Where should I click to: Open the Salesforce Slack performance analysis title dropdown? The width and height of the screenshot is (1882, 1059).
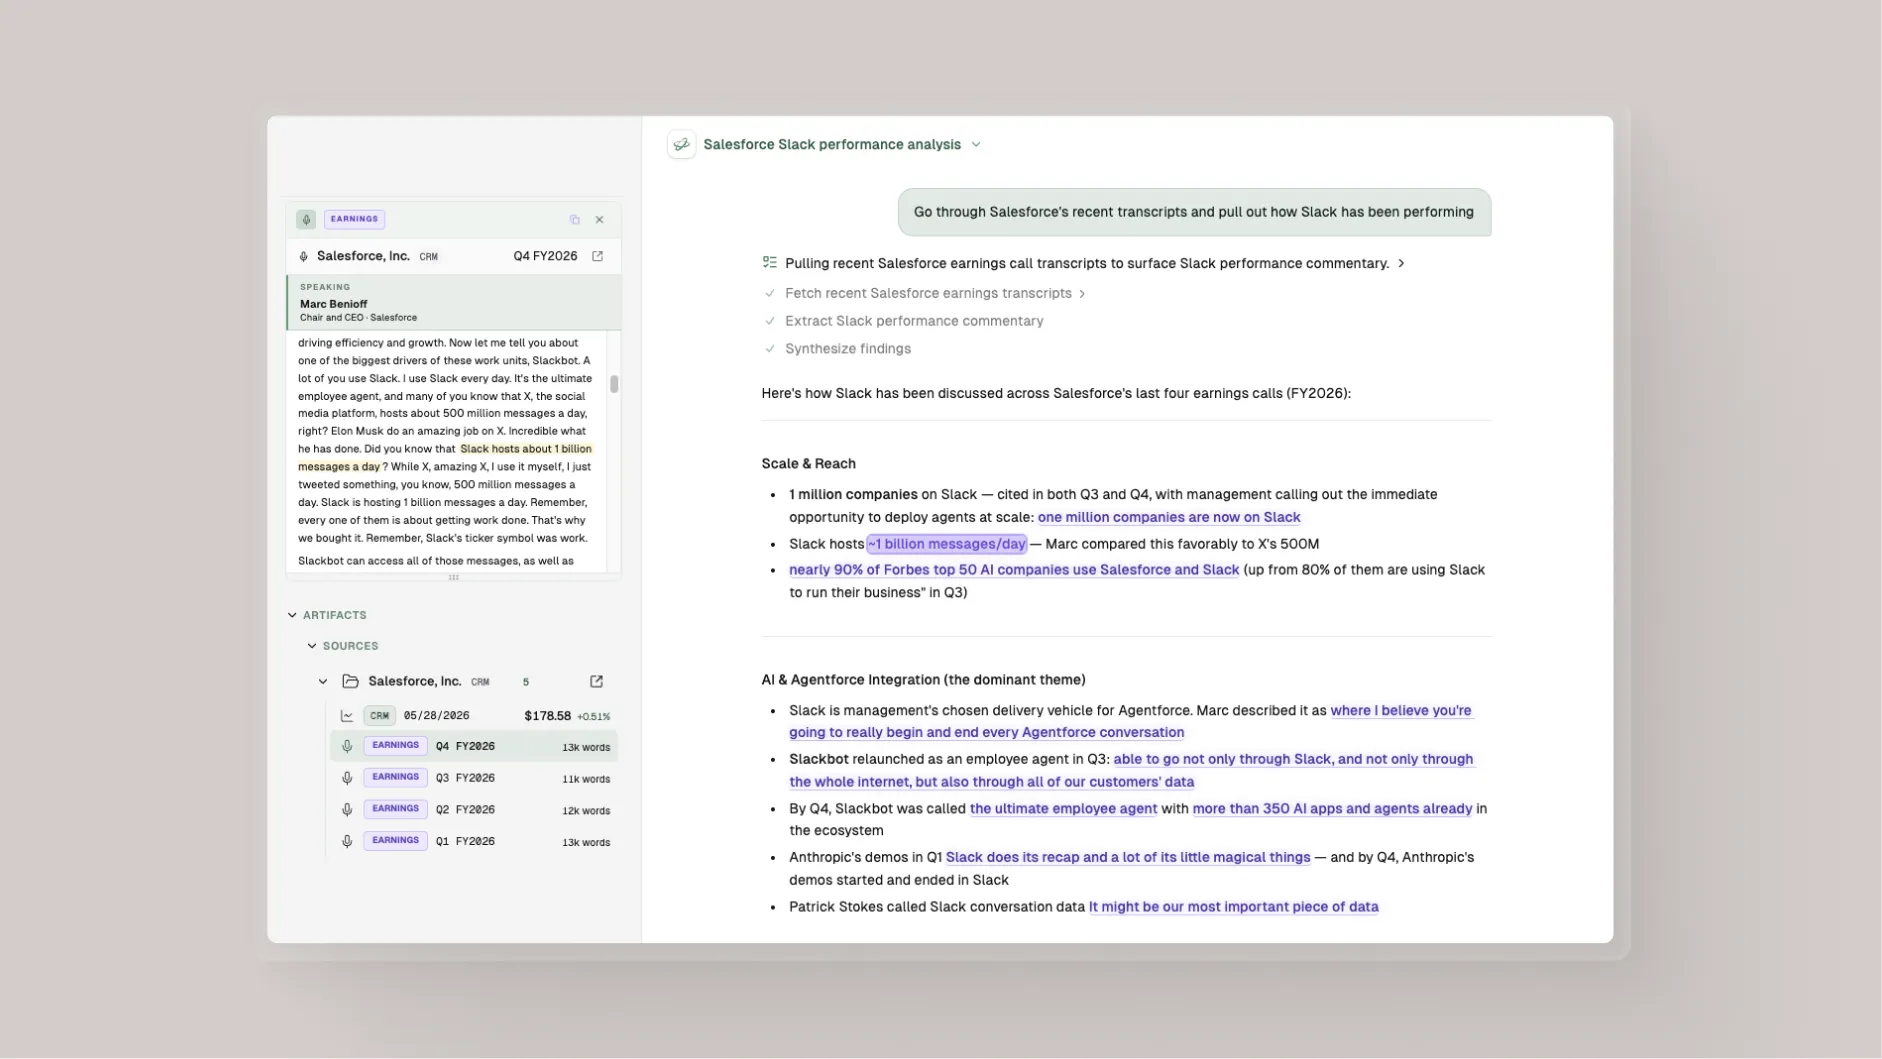coord(976,145)
